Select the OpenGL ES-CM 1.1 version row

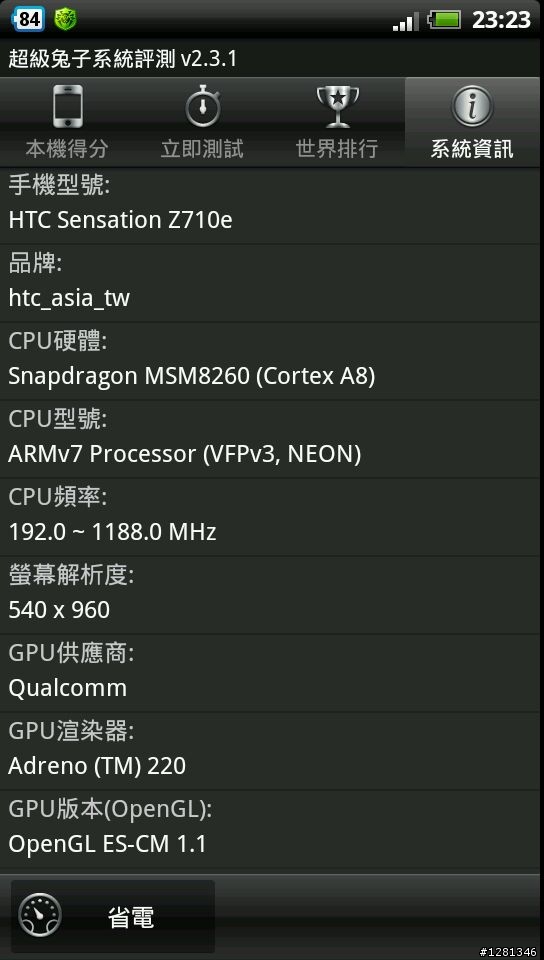[270, 829]
